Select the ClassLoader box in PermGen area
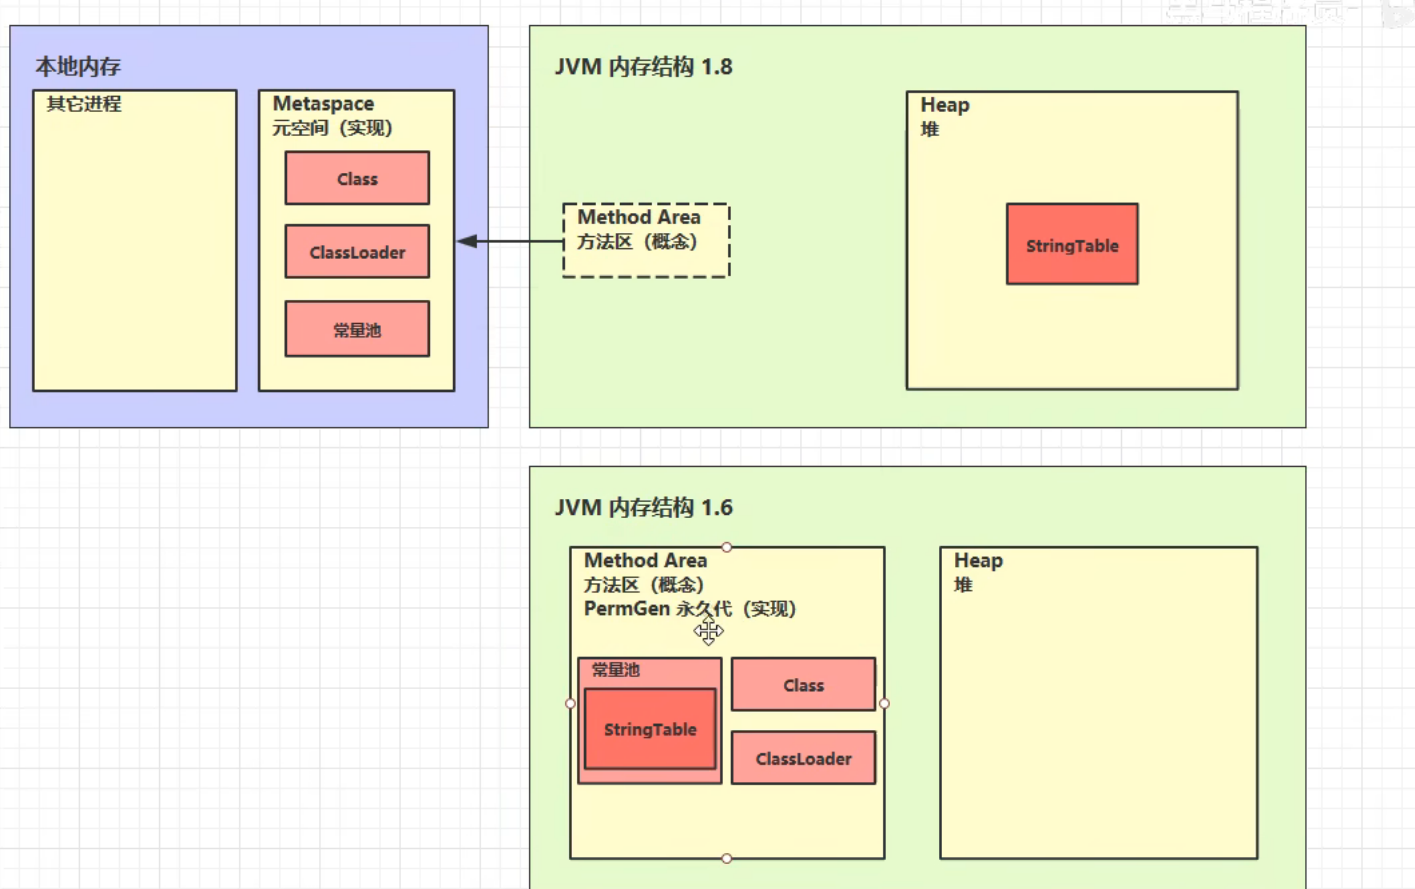Screen dimensions: 1415x889 [803, 758]
